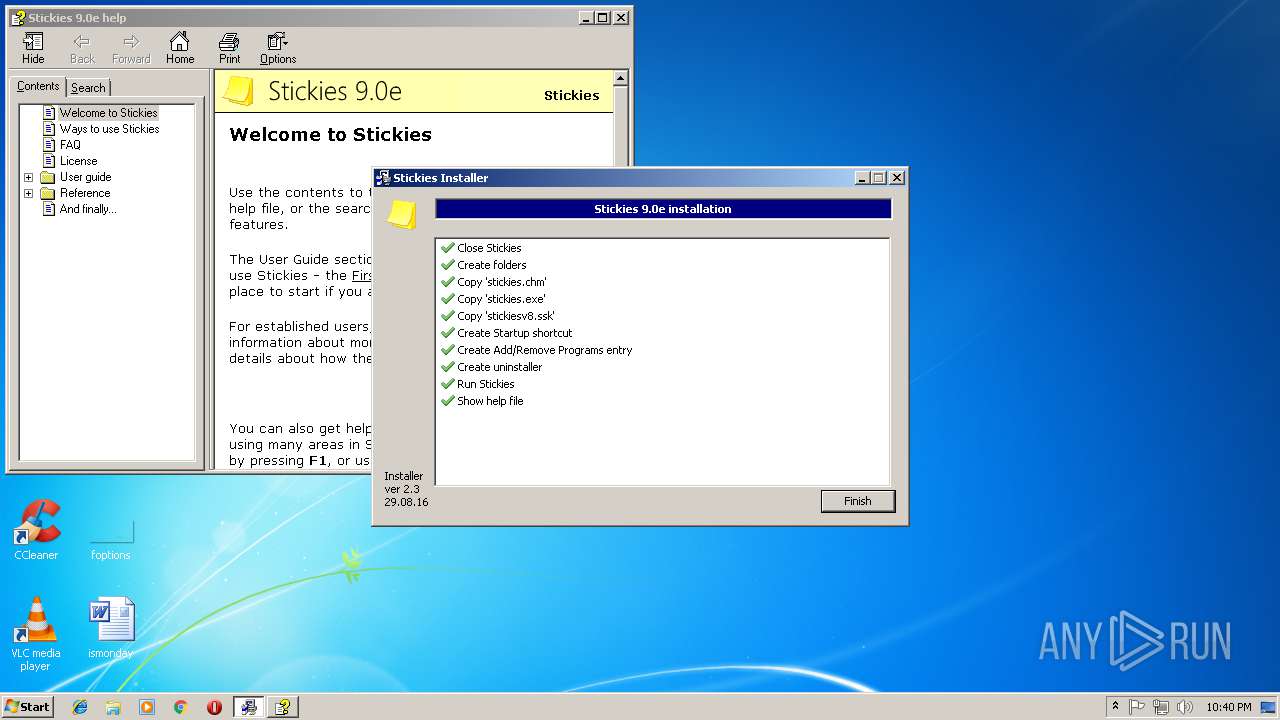
Task: Click the volume speaker tray icon
Action: point(1184,707)
